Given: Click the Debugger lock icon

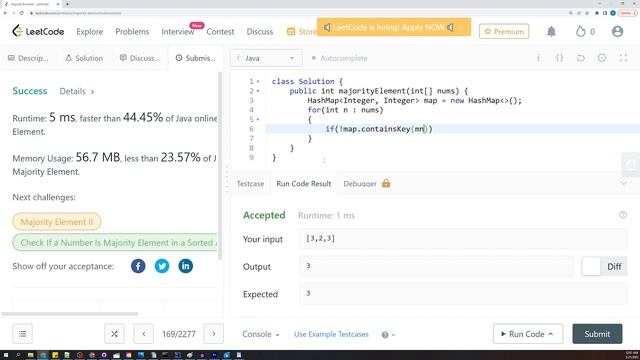Looking at the screenshot, I should pyautogui.click(x=386, y=183).
